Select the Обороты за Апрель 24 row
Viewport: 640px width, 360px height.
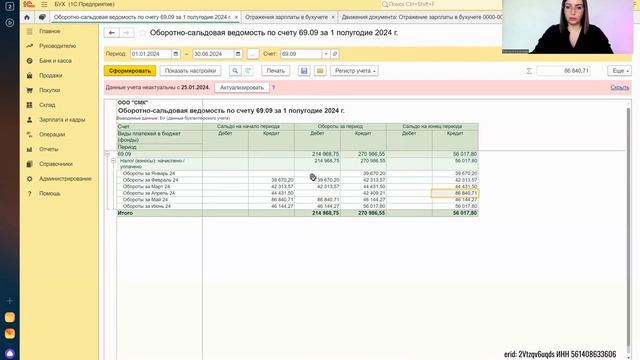(x=298, y=193)
